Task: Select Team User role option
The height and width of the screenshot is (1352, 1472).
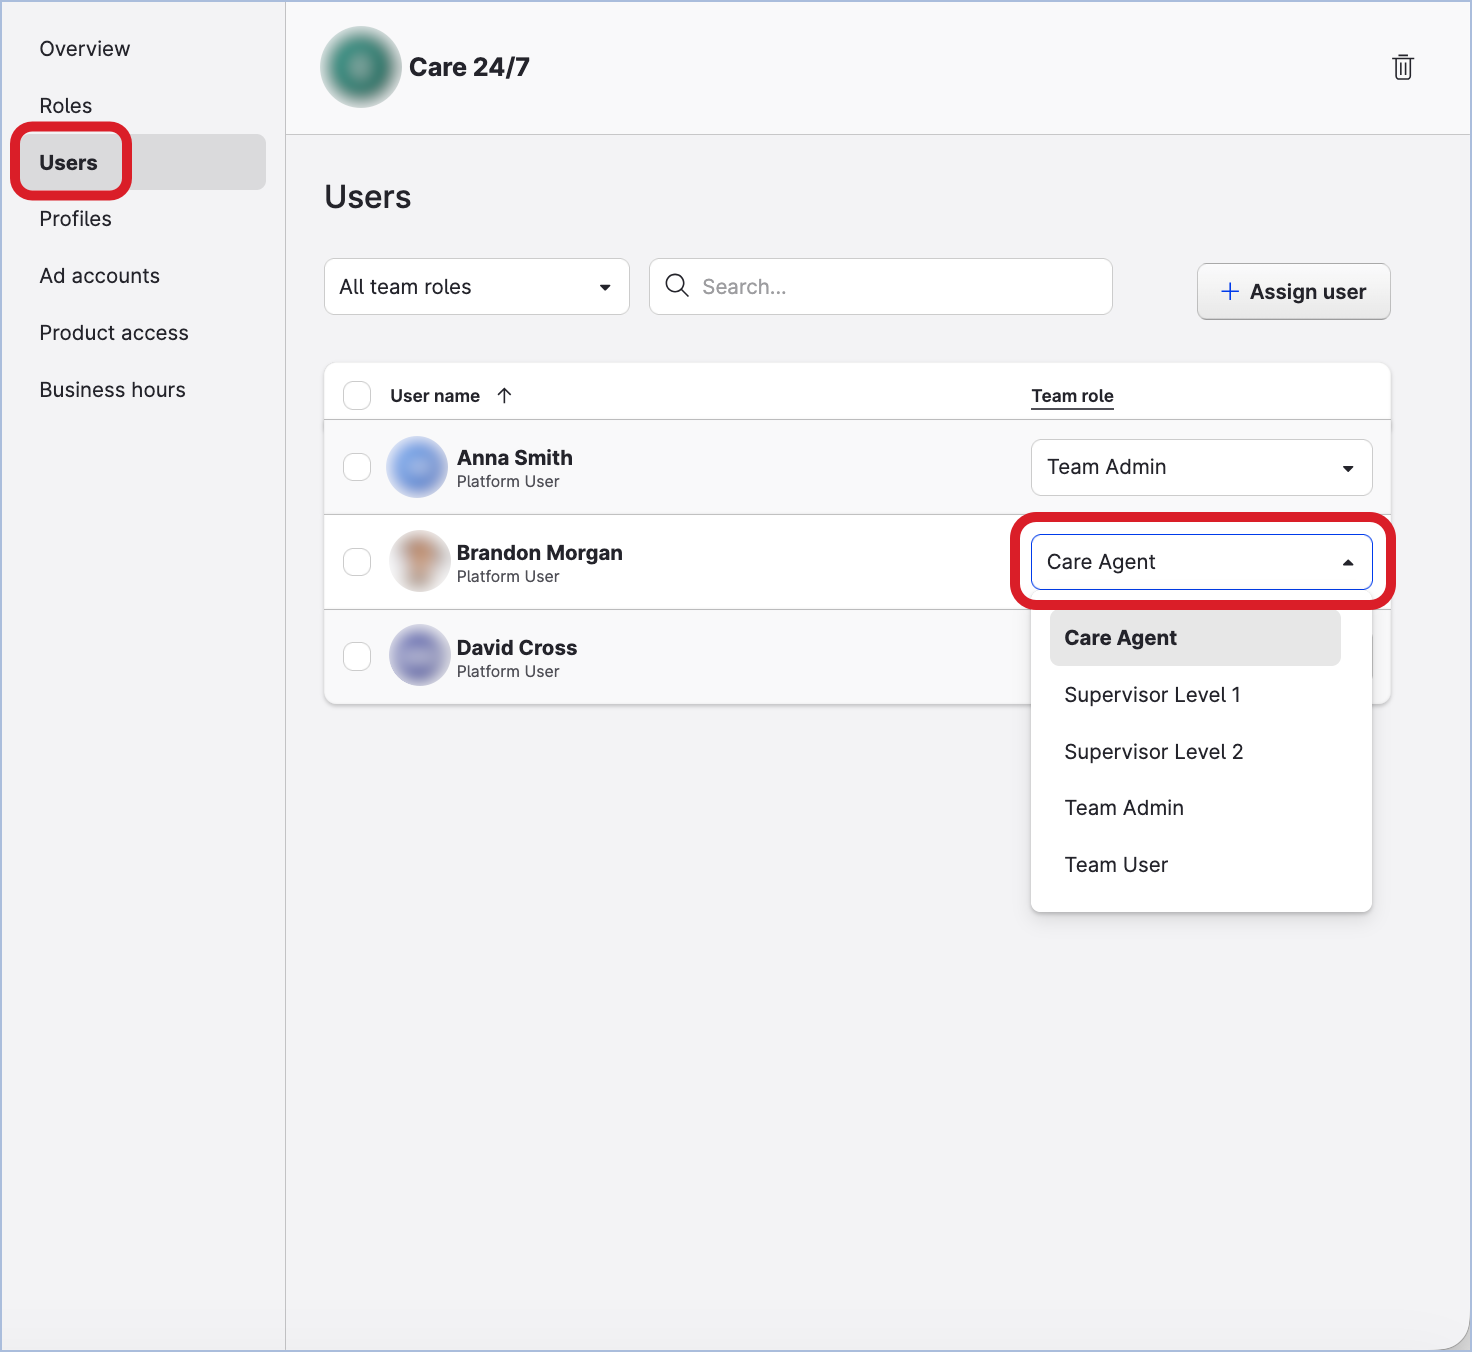Action: pyautogui.click(x=1116, y=865)
